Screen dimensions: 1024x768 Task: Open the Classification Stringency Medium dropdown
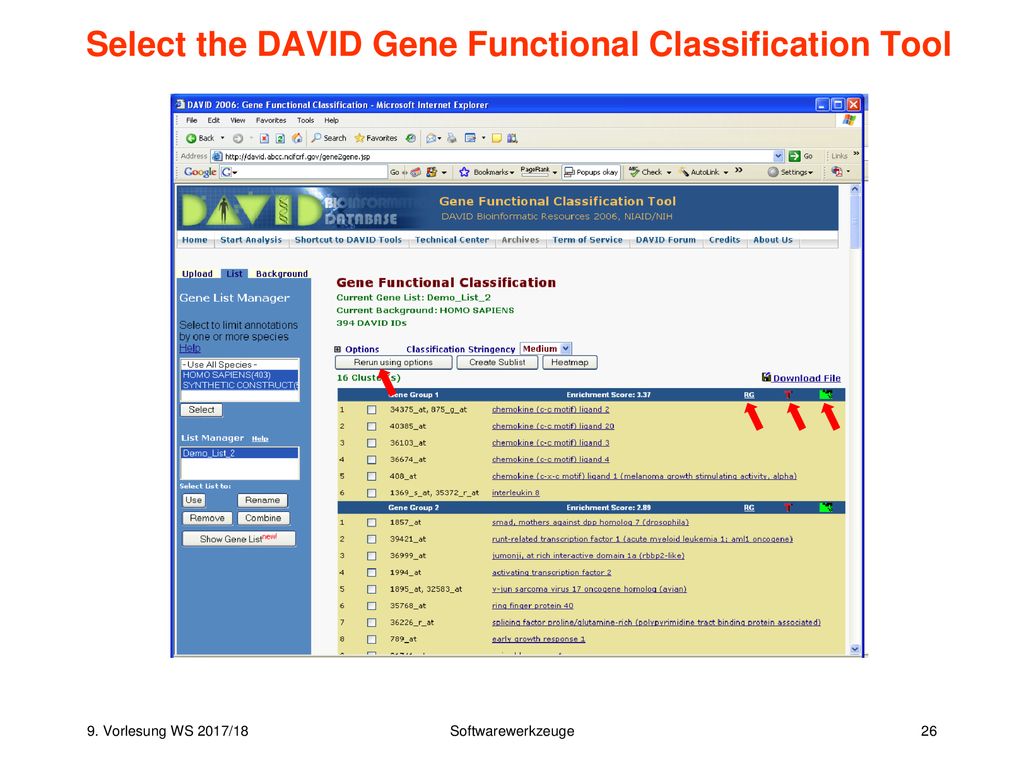[566, 349]
